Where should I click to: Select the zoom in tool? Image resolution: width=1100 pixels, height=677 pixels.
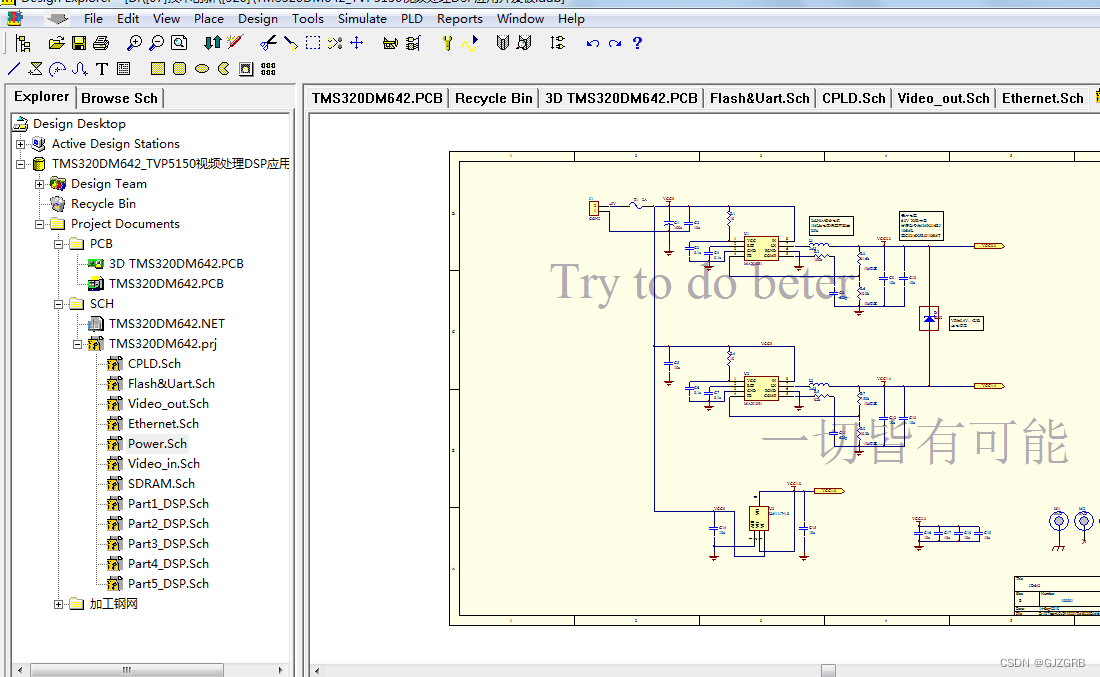pyautogui.click(x=135, y=42)
